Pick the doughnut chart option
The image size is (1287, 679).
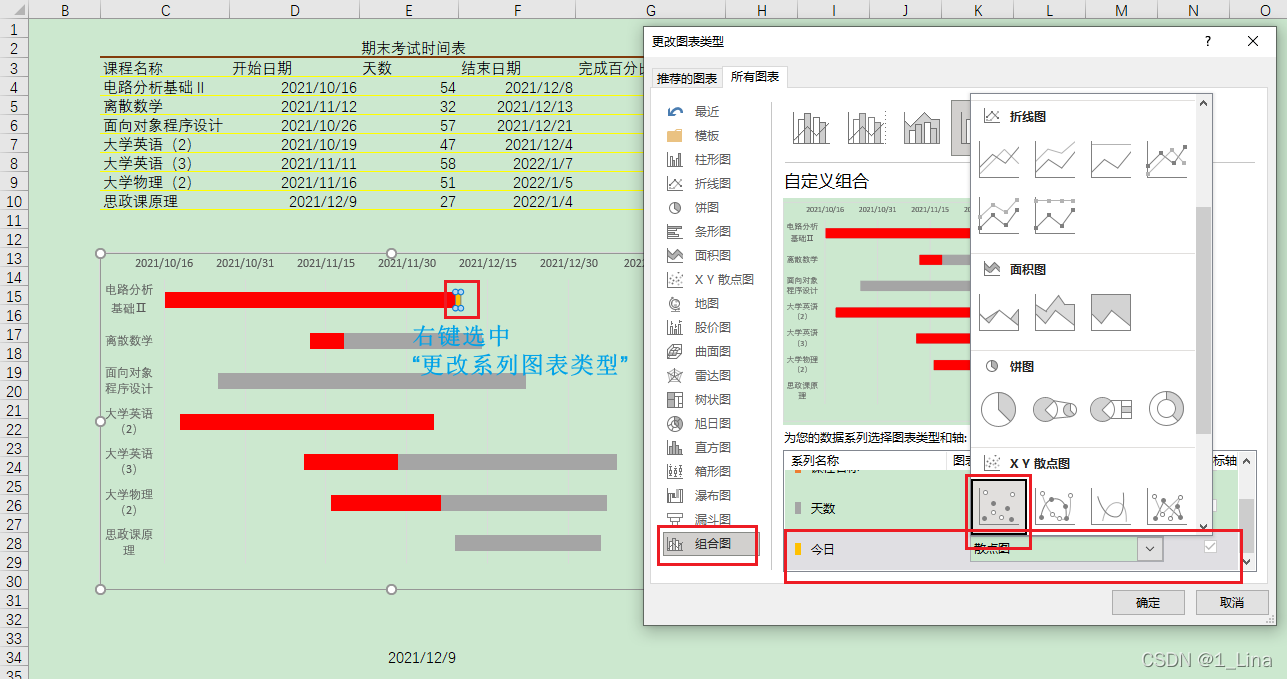(x=1167, y=408)
